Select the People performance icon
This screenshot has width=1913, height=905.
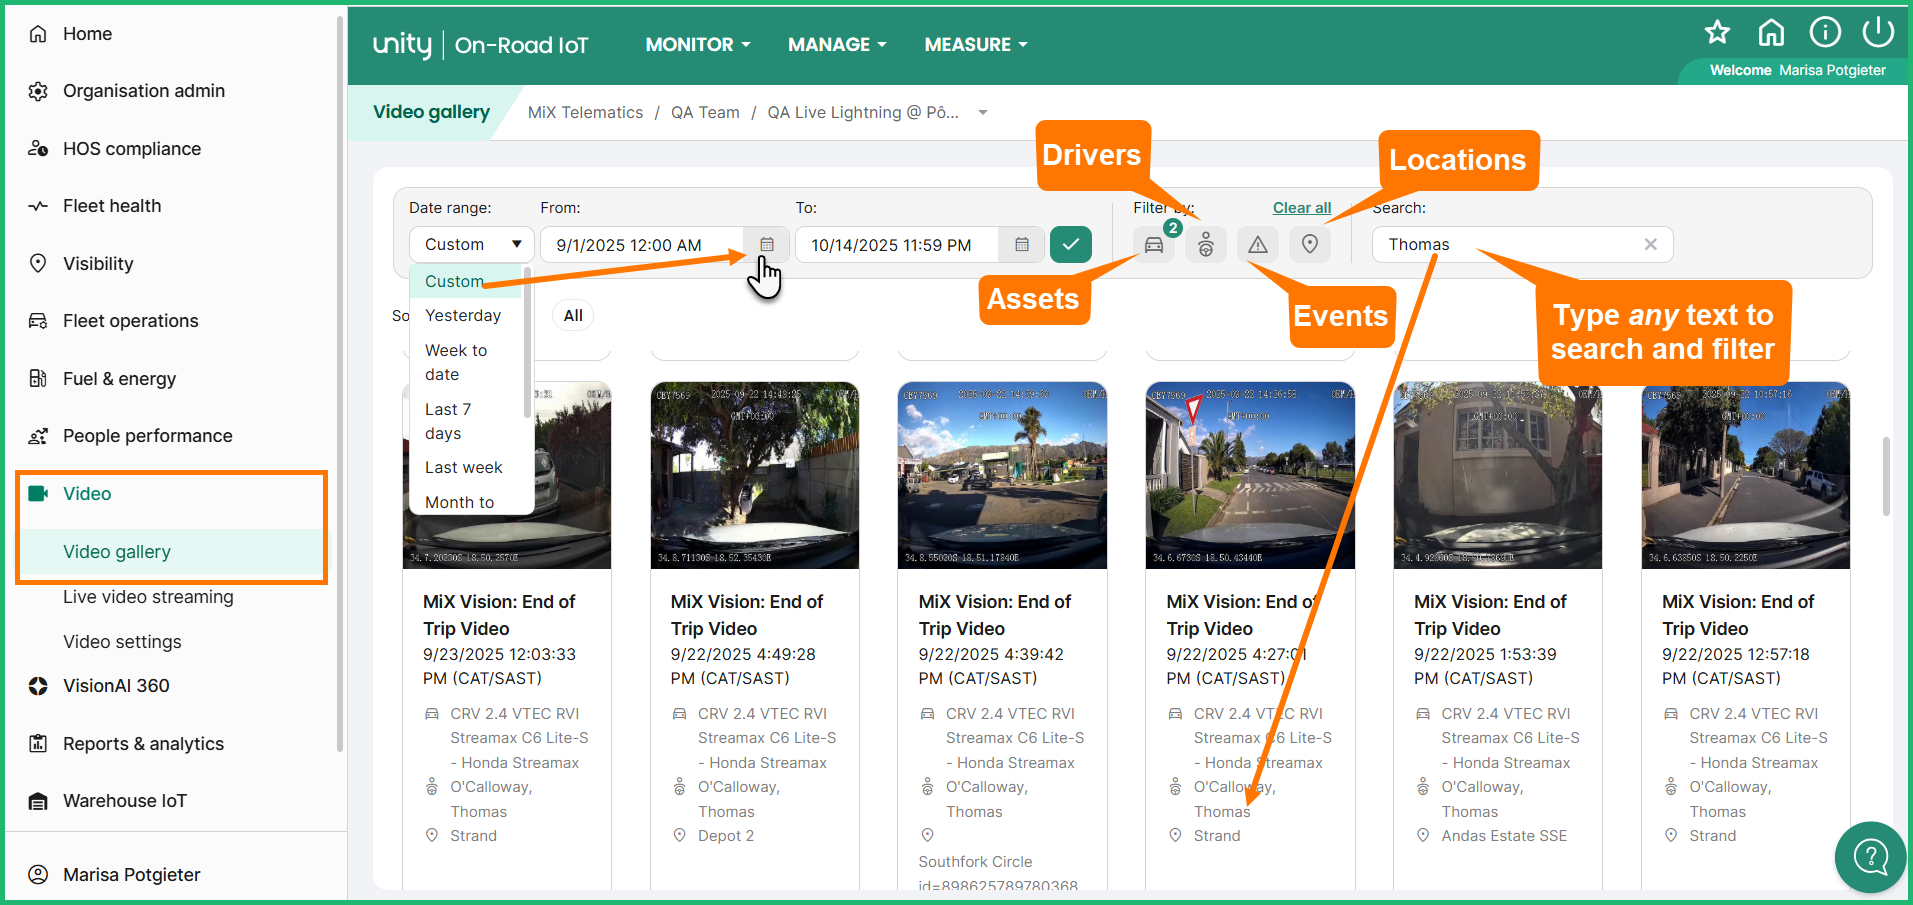pyautogui.click(x=38, y=436)
